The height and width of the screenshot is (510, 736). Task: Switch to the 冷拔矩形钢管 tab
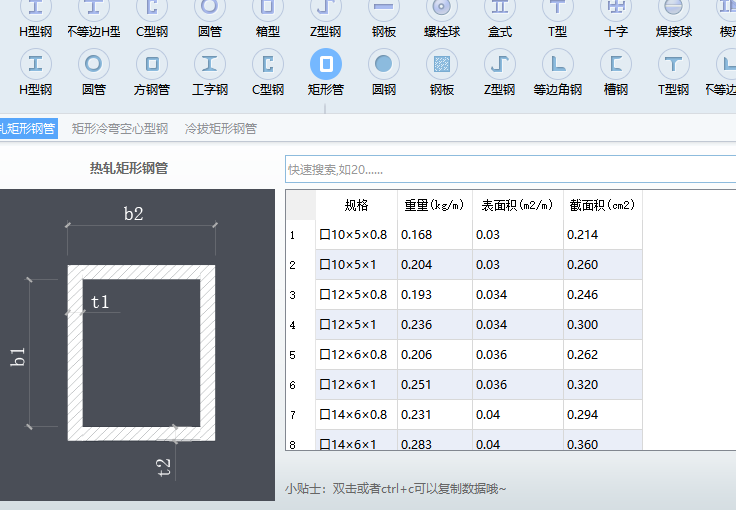[x=221, y=129]
